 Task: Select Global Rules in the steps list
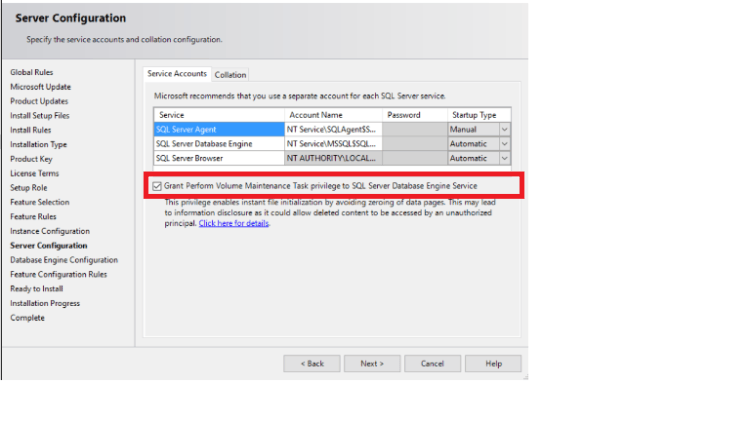tap(32, 72)
